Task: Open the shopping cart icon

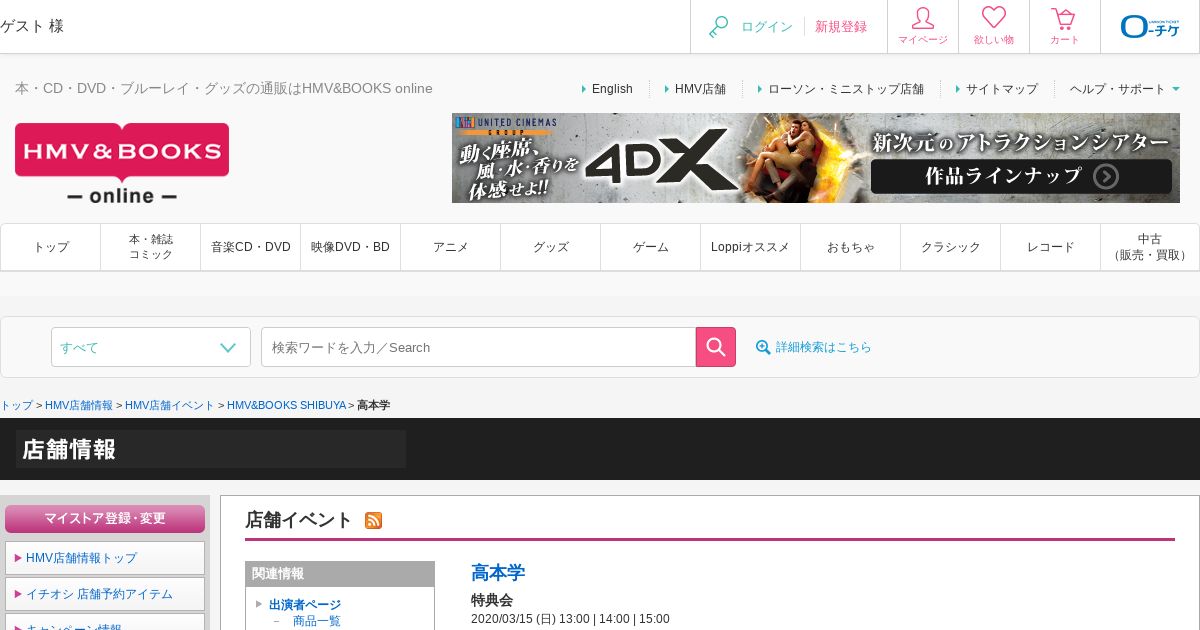Action: click(1064, 18)
